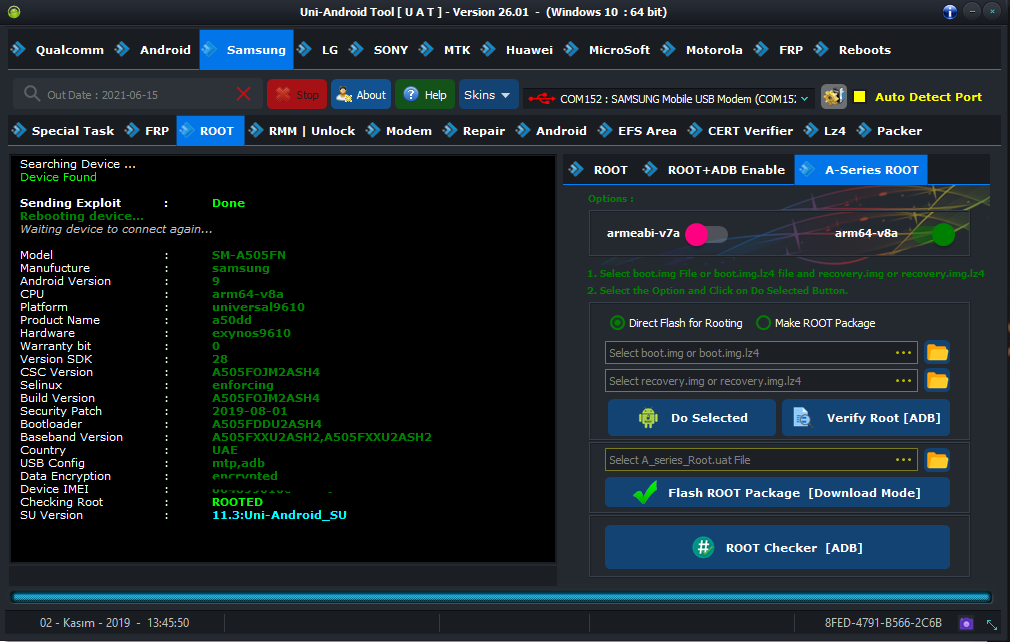The width and height of the screenshot is (1010, 642).
Task: Click the device manager icon next to port list
Action: pos(833,97)
